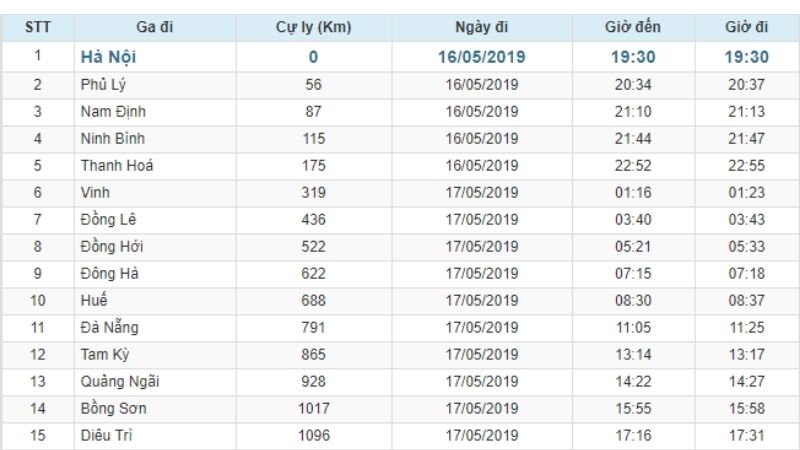
Task: Click the Diêu Trì station name
Action: (106, 435)
